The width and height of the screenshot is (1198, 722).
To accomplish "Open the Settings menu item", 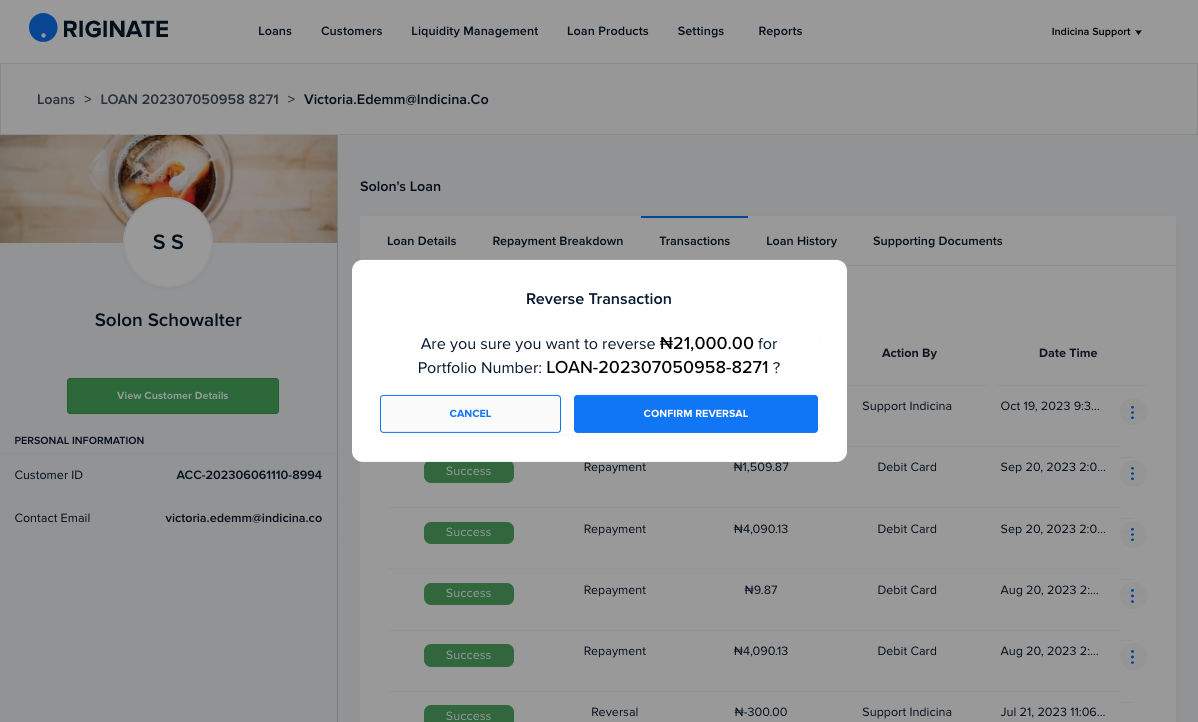I will (x=701, y=31).
